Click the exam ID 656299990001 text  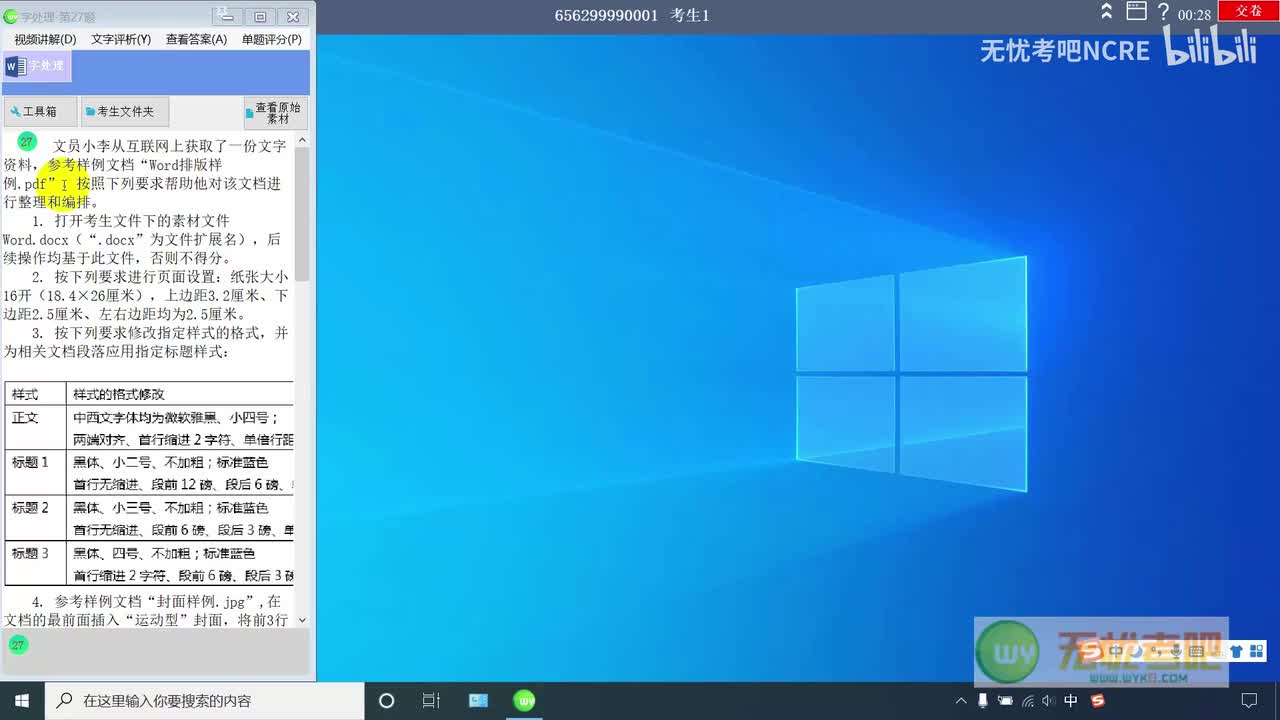click(x=606, y=15)
